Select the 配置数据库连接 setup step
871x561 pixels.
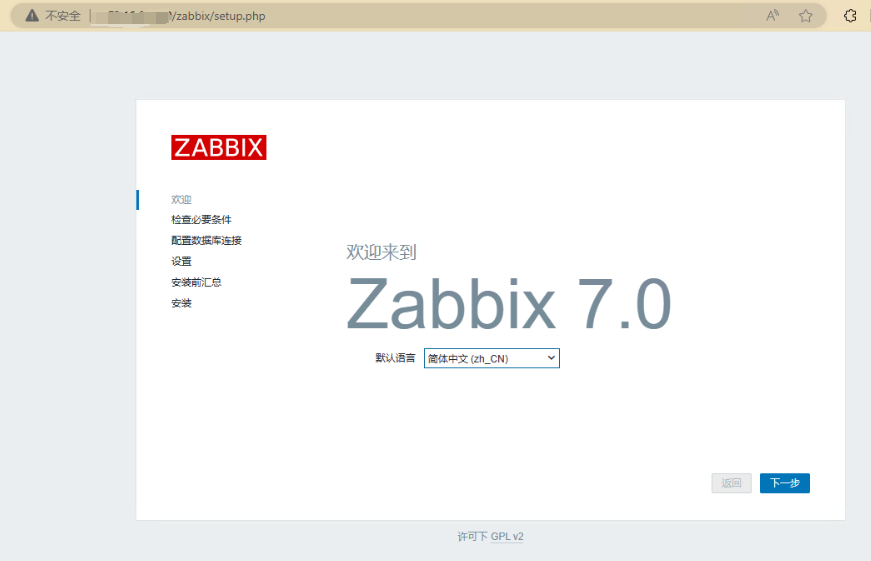pos(206,241)
